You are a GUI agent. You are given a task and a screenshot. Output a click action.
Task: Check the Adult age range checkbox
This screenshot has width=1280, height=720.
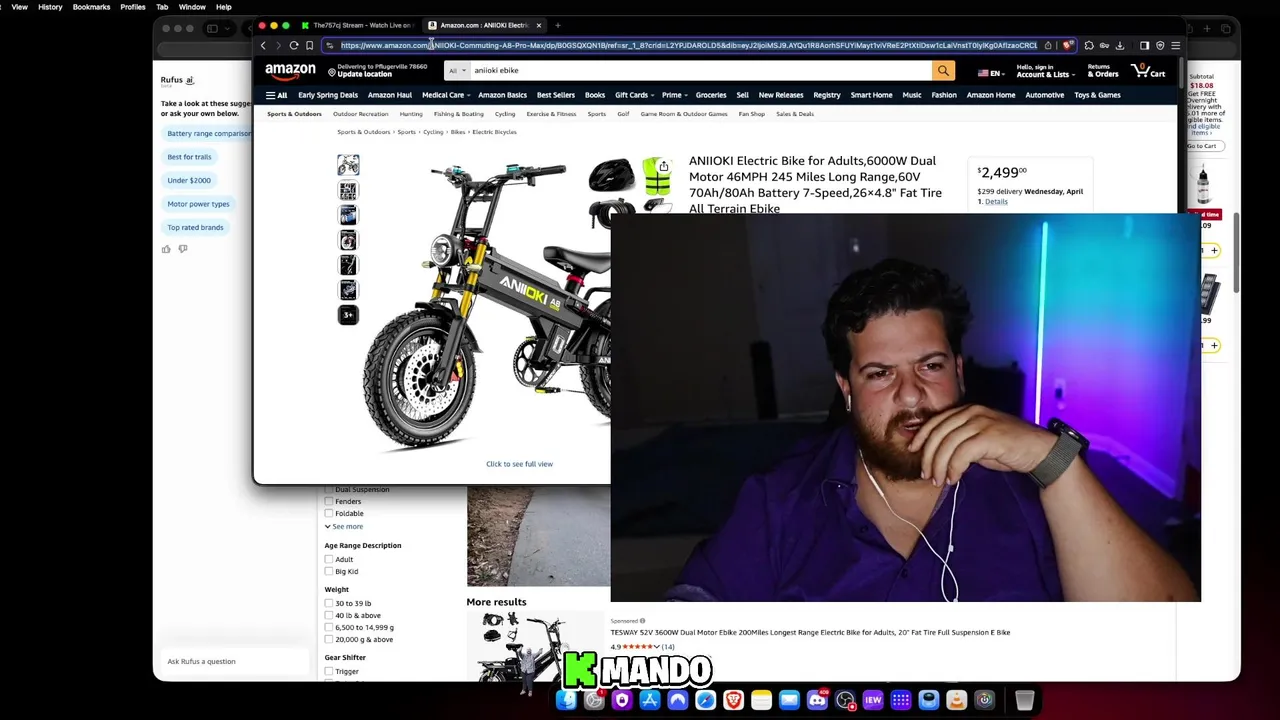click(329, 559)
